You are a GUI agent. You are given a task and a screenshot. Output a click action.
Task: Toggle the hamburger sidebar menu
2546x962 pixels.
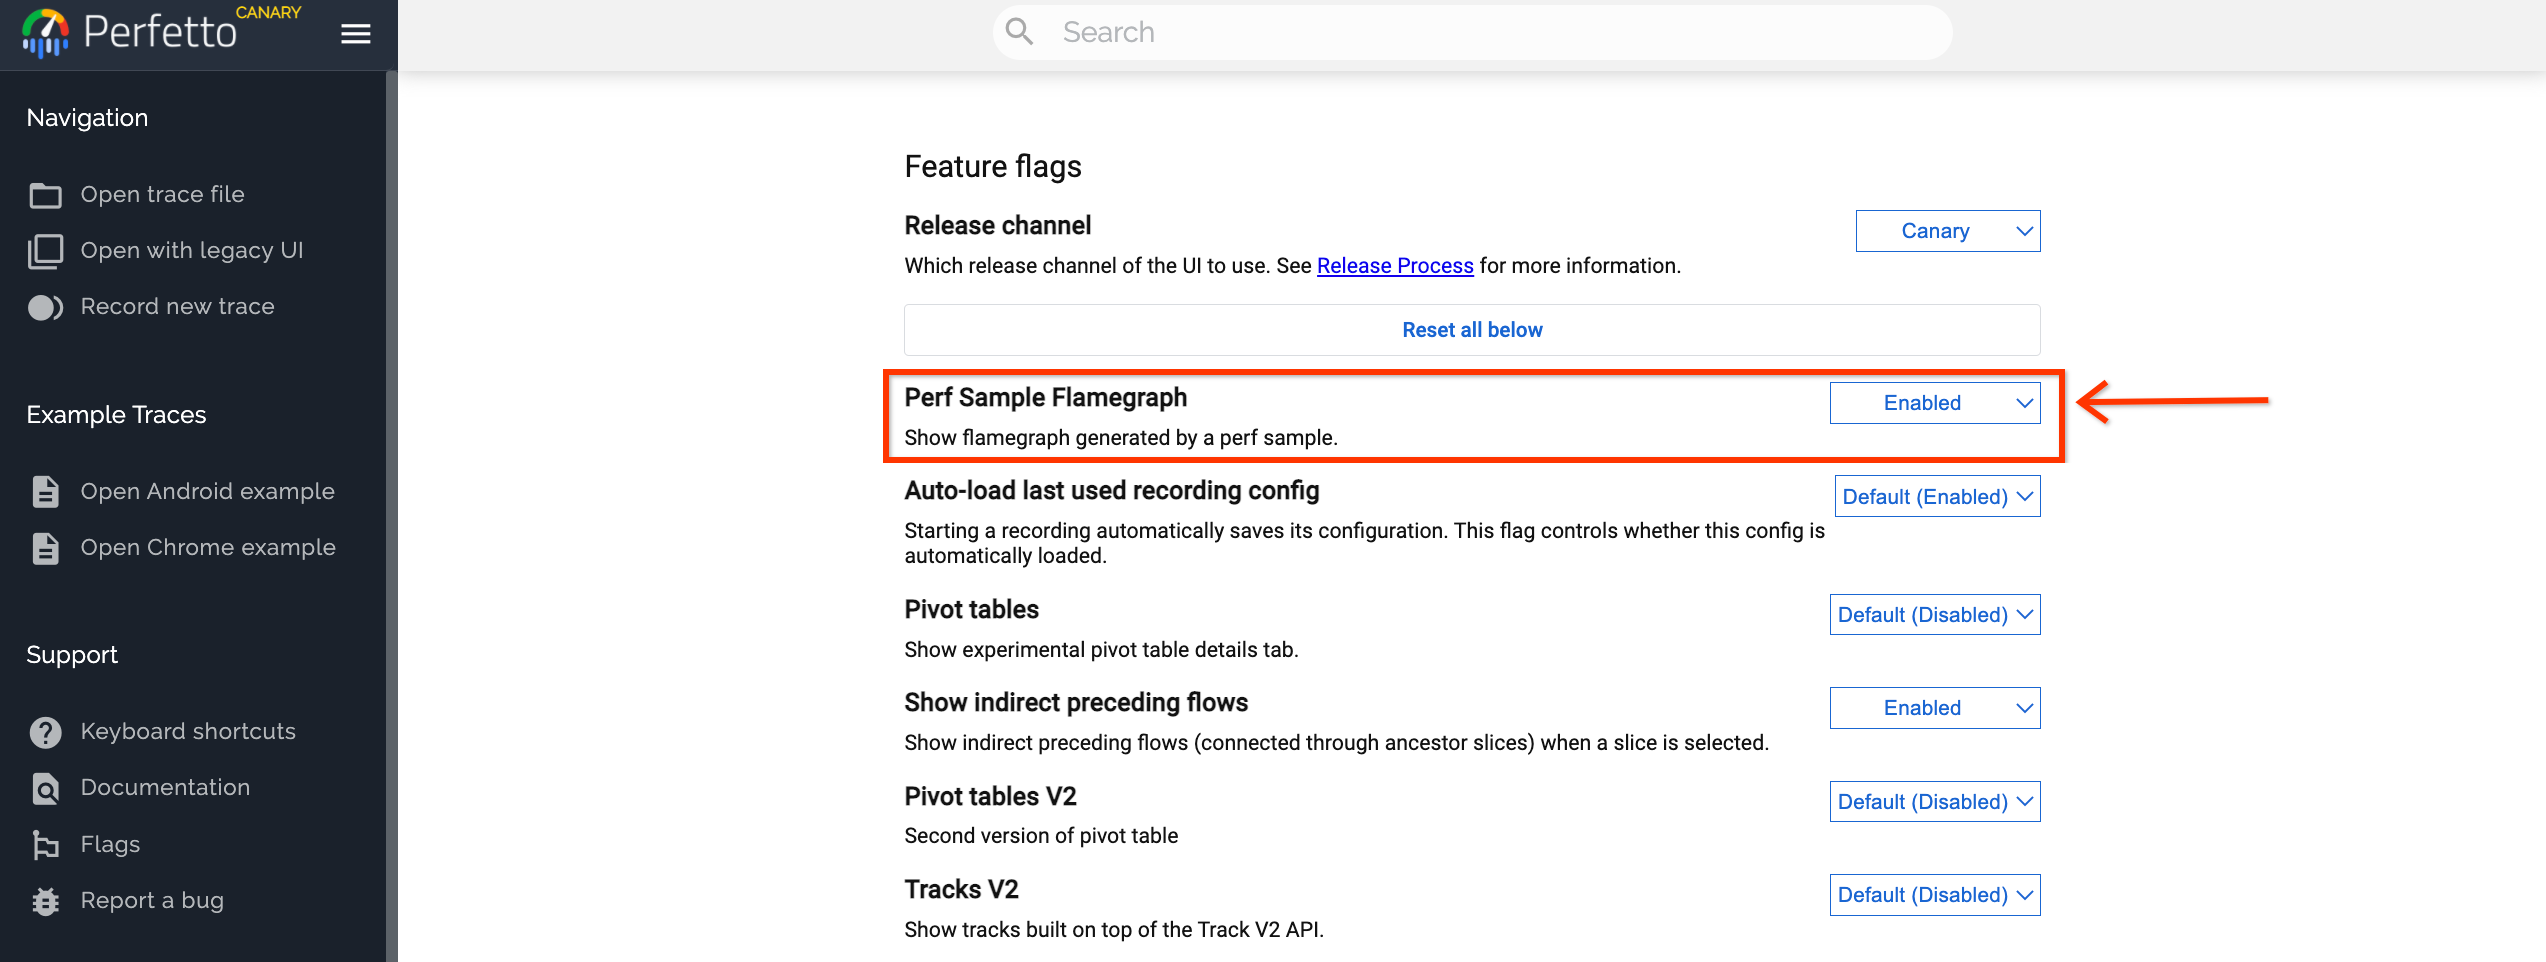[355, 34]
